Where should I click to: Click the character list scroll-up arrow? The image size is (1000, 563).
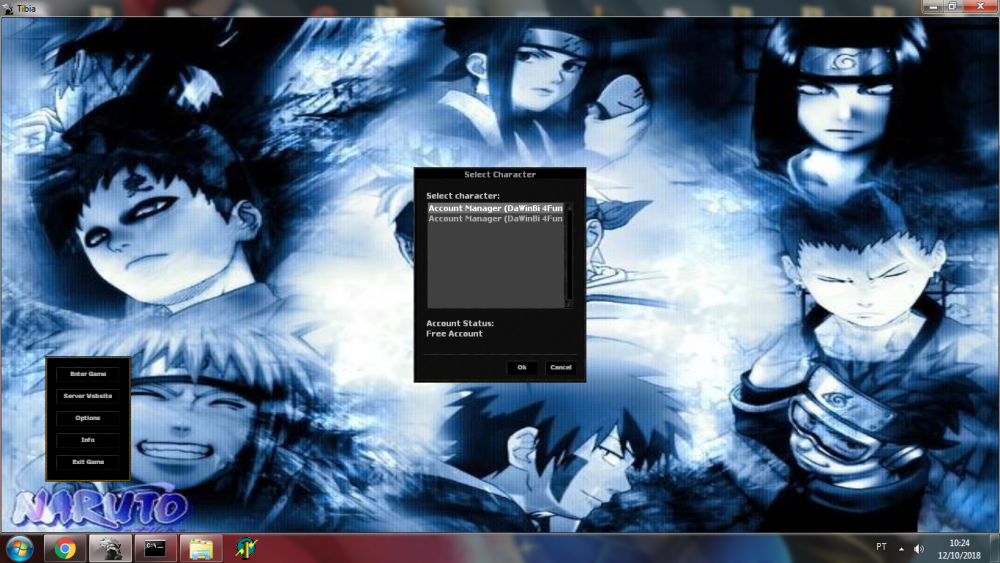coord(568,207)
